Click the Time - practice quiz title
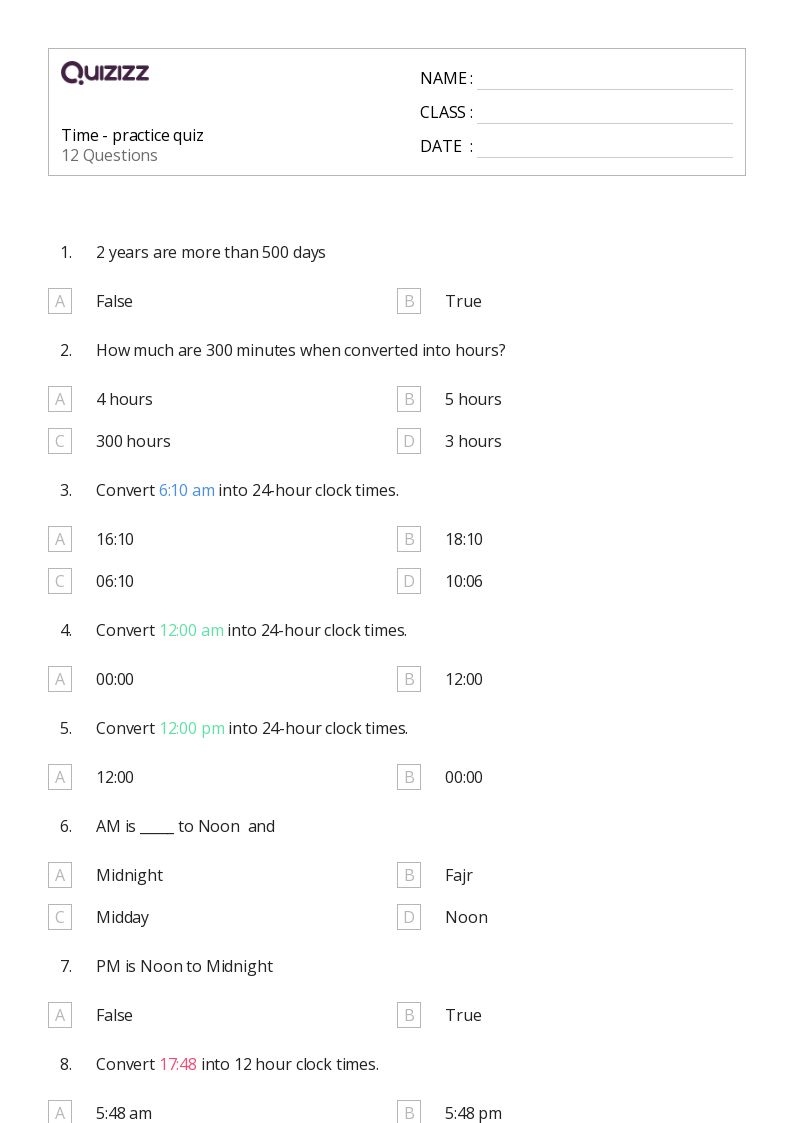The image size is (794, 1123). pyautogui.click(x=132, y=136)
